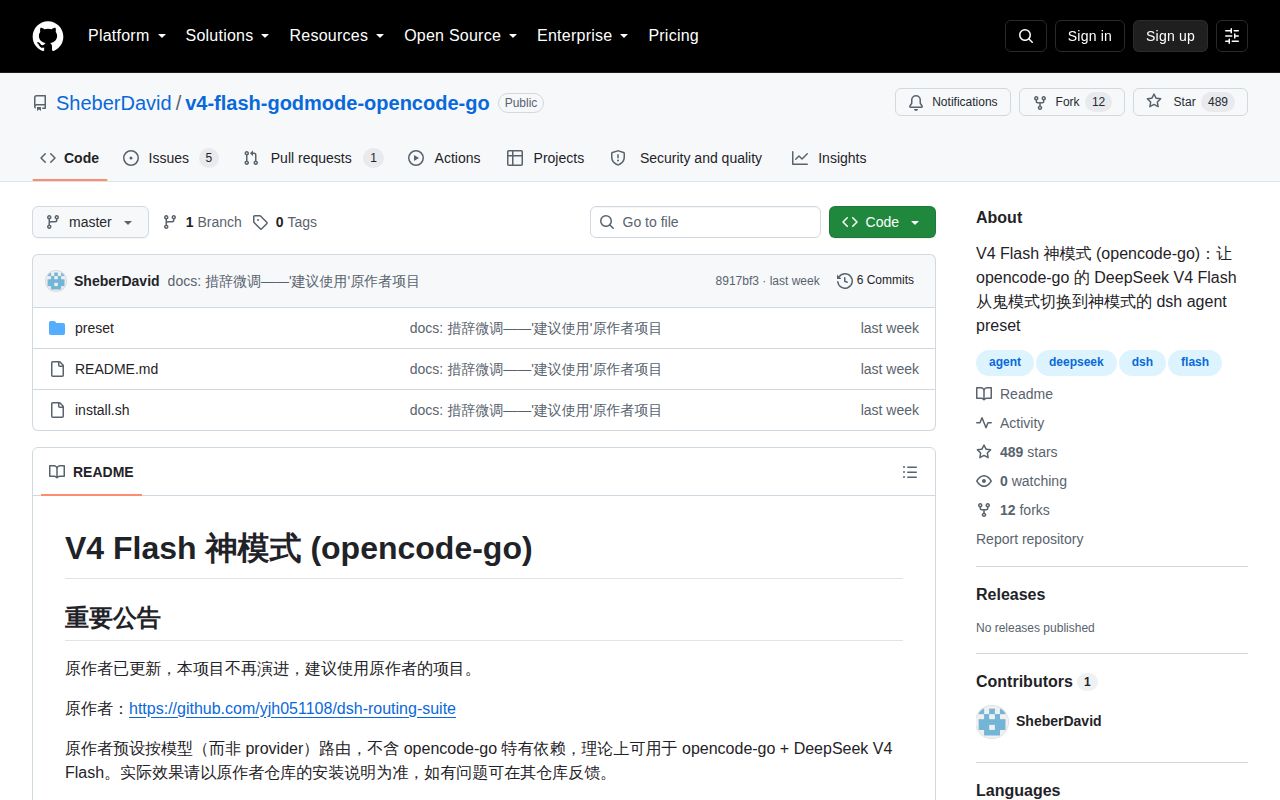Viewport: 1280px width, 800px height.
Task: Open commit message in preset row
Action: 535,328
